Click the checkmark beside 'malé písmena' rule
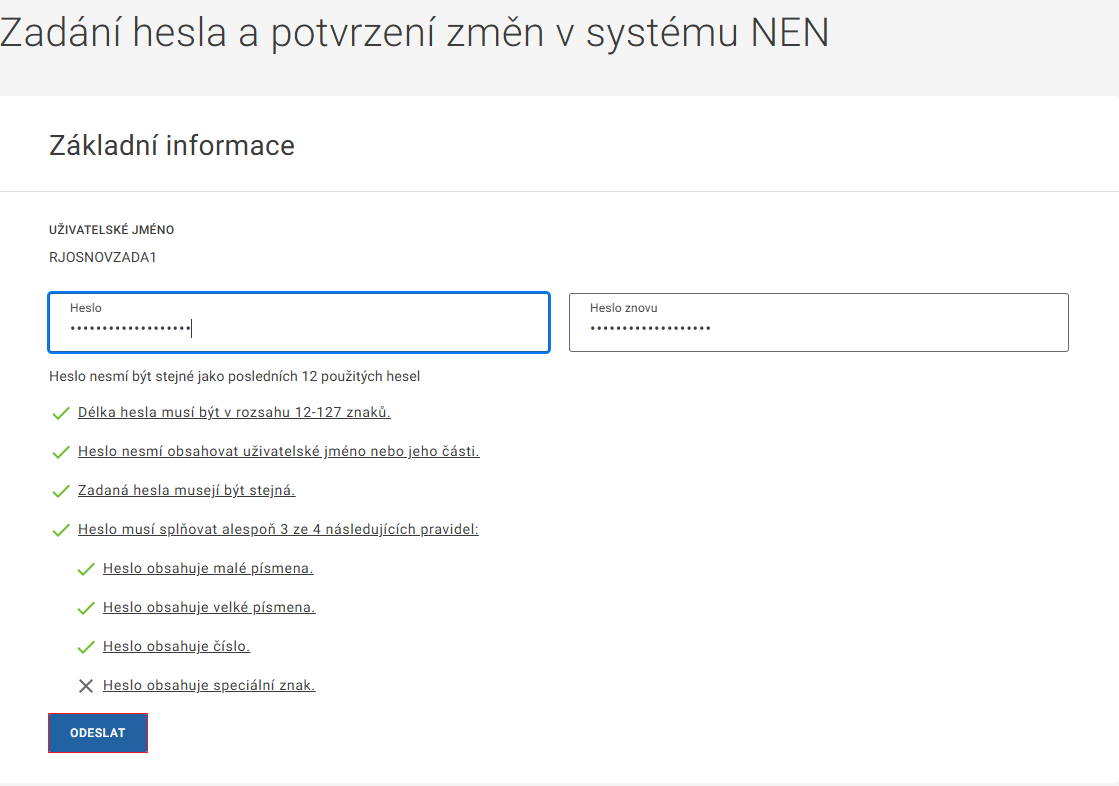Image resolution: width=1119 pixels, height=786 pixels. pos(85,569)
